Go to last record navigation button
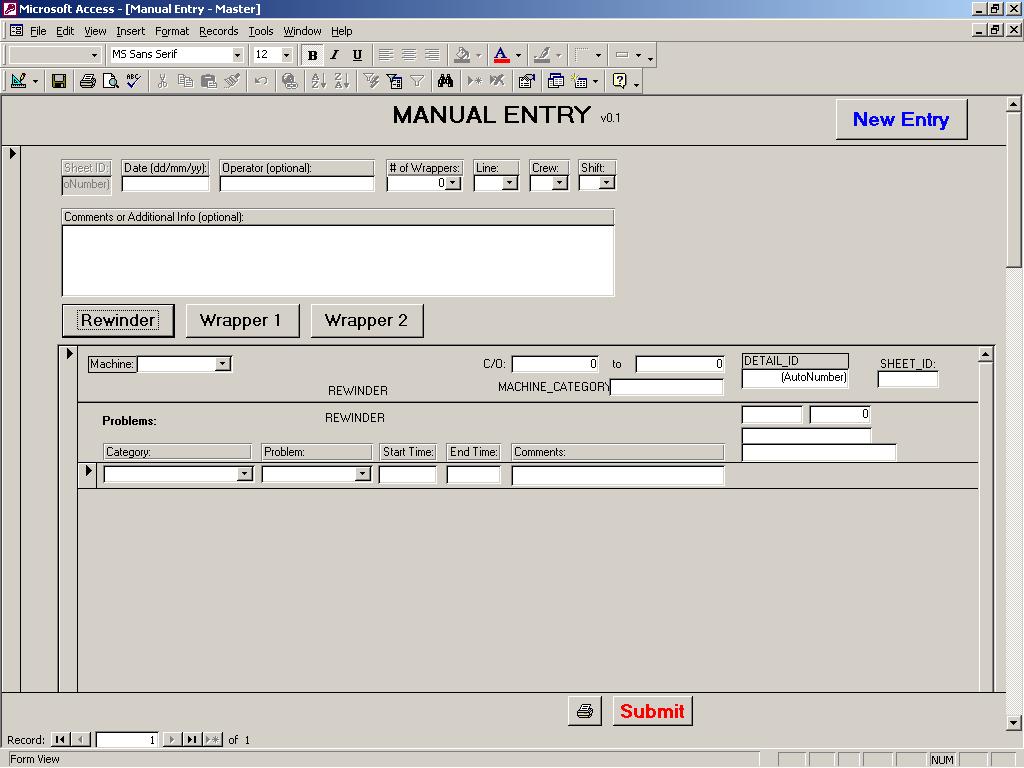The width and height of the screenshot is (1024, 768). (192, 739)
